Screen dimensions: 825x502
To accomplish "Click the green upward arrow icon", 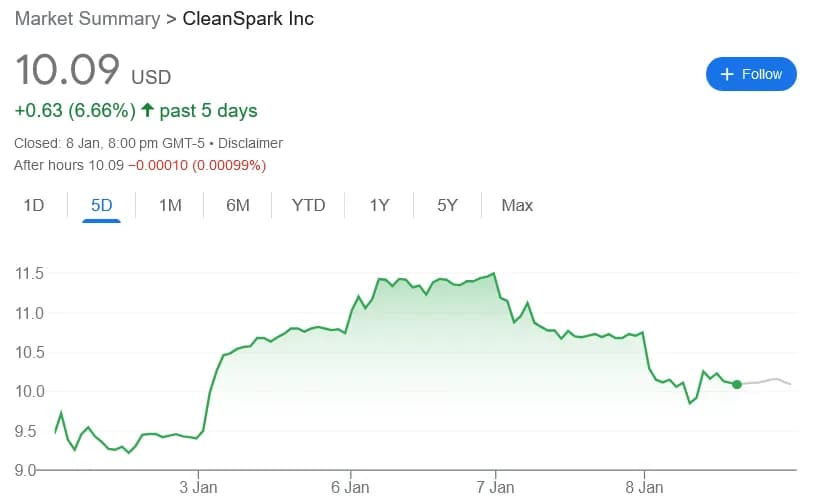I will tap(147, 110).
